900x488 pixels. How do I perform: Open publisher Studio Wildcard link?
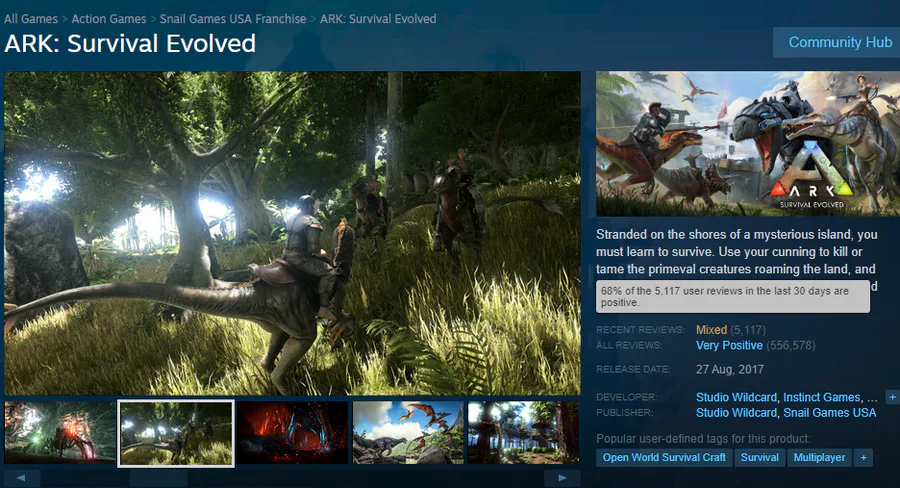pyautogui.click(x=736, y=413)
